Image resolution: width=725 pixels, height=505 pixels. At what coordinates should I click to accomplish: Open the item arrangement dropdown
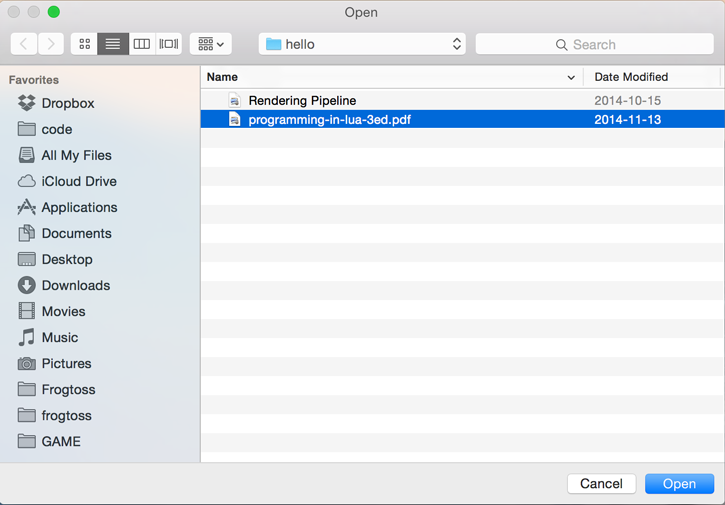pos(211,44)
